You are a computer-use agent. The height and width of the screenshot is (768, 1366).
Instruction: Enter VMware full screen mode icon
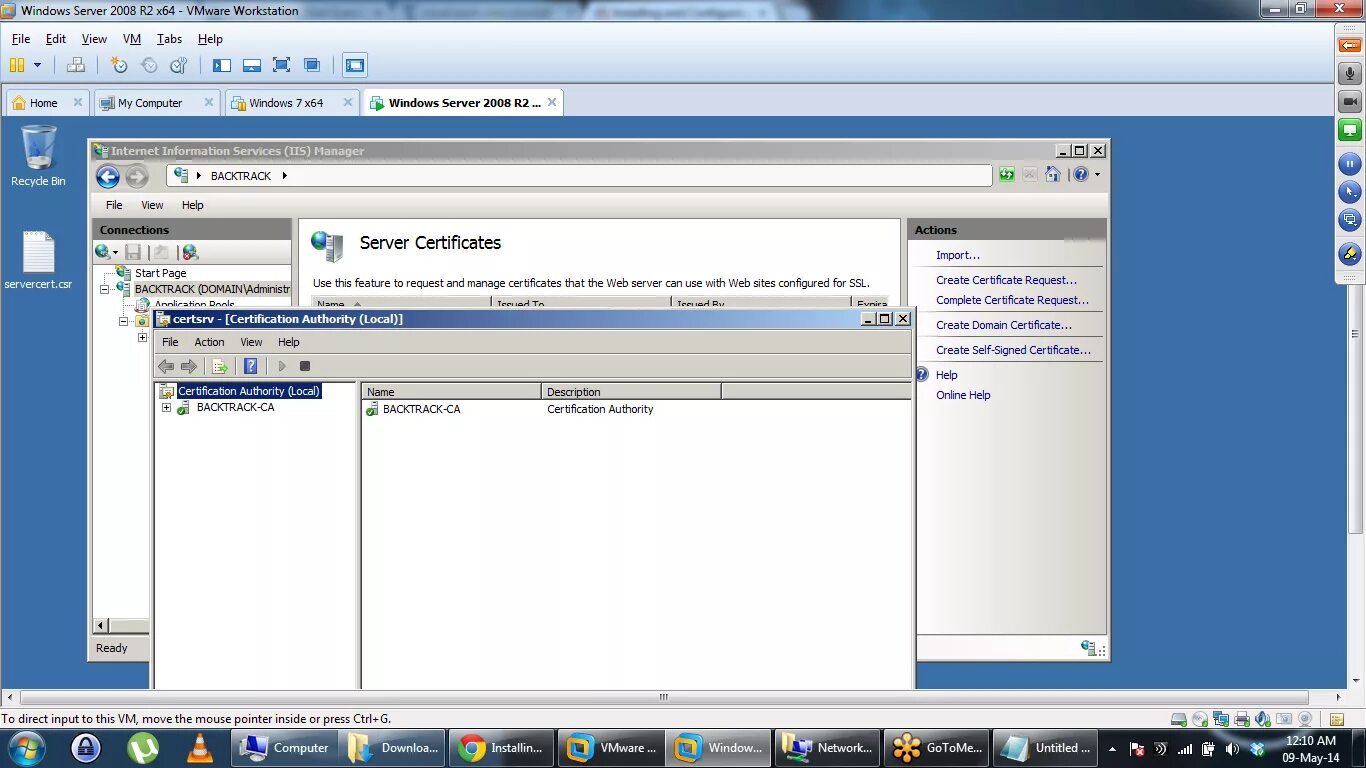[x=282, y=65]
